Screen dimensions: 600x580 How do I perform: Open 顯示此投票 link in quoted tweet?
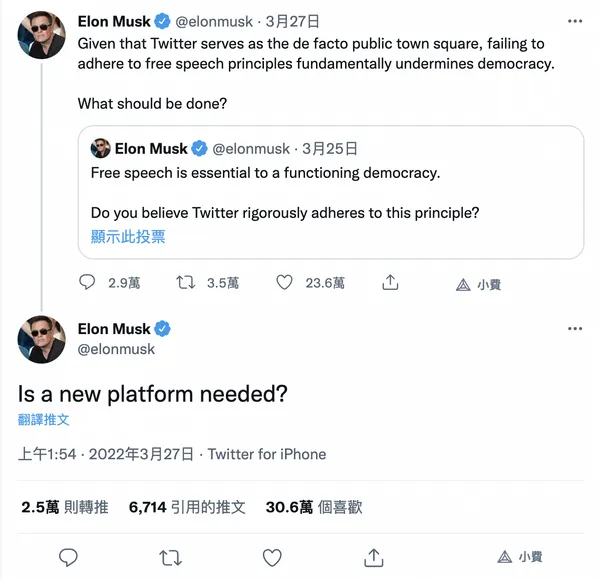(x=128, y=237)
